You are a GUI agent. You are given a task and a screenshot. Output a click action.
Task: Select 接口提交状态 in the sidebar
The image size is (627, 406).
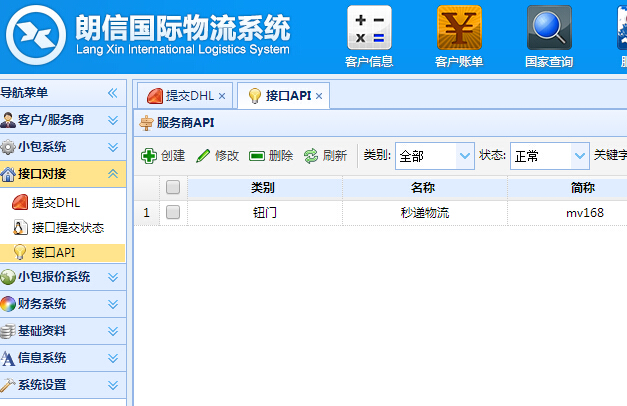[68, 228]
